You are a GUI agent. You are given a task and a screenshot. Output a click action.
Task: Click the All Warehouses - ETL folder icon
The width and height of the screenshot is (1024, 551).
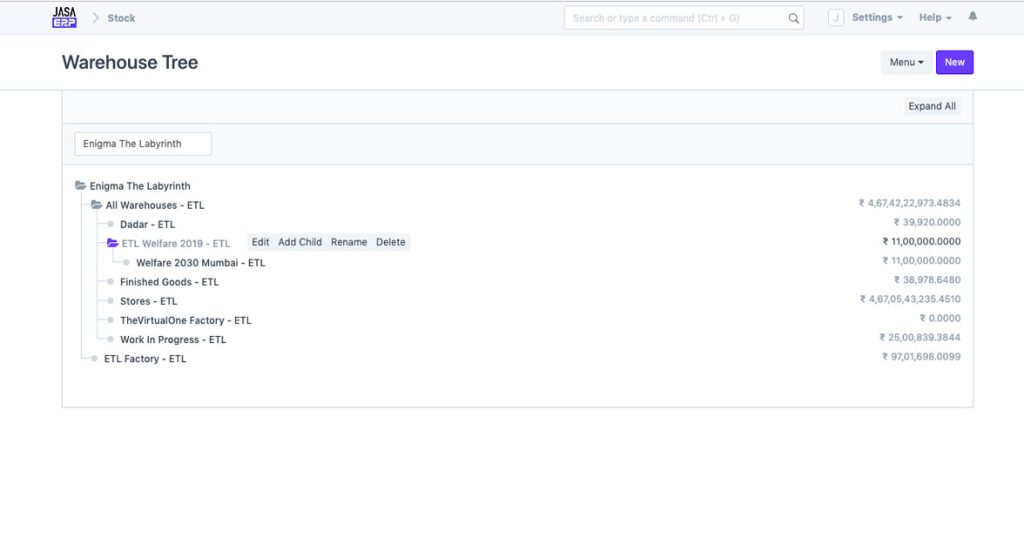click(97, 205)
